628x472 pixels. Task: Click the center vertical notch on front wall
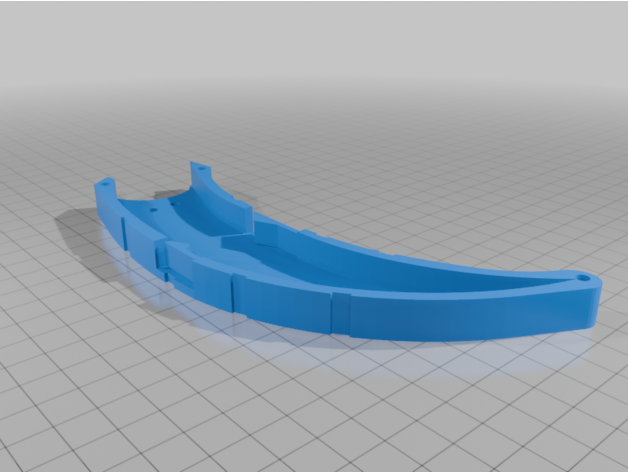coord(233,295)
